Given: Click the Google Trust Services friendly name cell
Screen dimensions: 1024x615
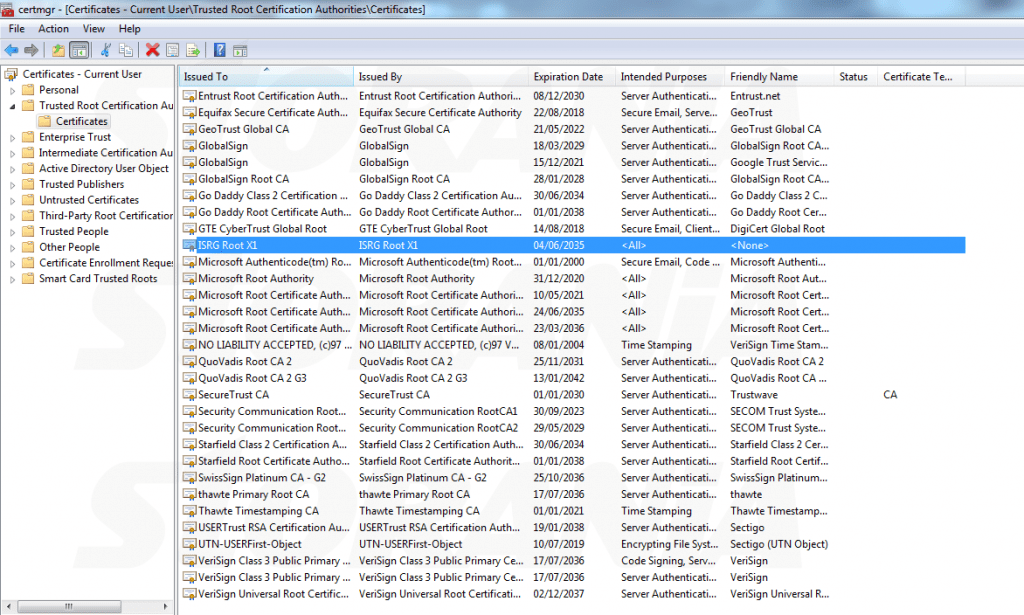Looking at the screenshot, I should click(778, 163).
